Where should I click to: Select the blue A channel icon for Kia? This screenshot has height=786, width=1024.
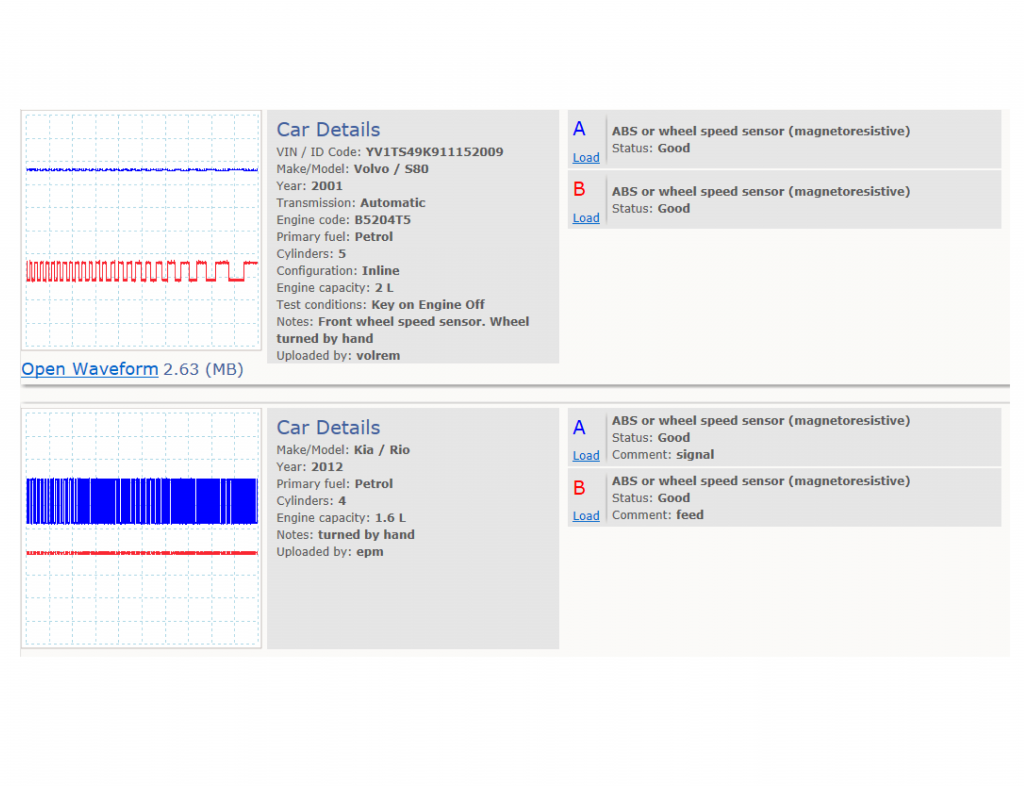[x=579, y=428]
